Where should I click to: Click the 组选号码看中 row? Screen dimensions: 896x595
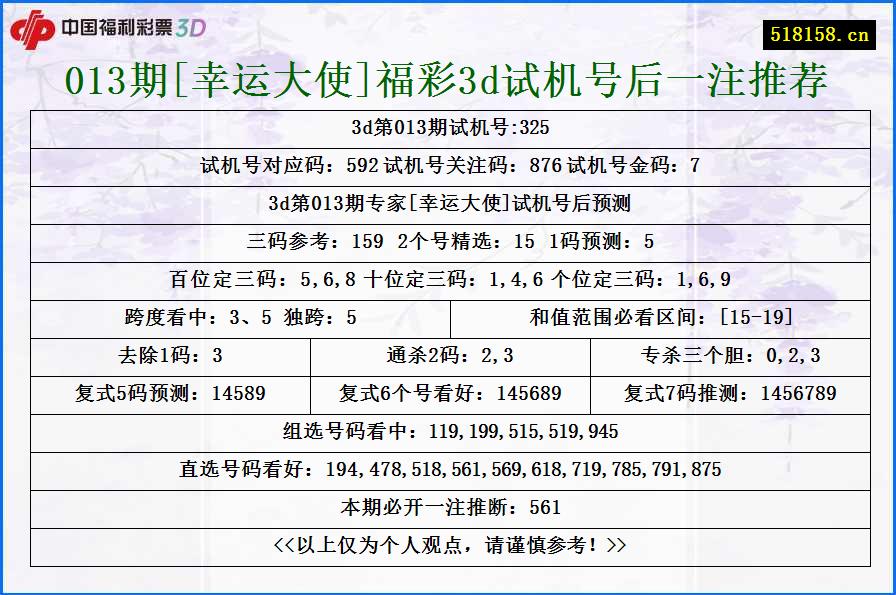448,432
